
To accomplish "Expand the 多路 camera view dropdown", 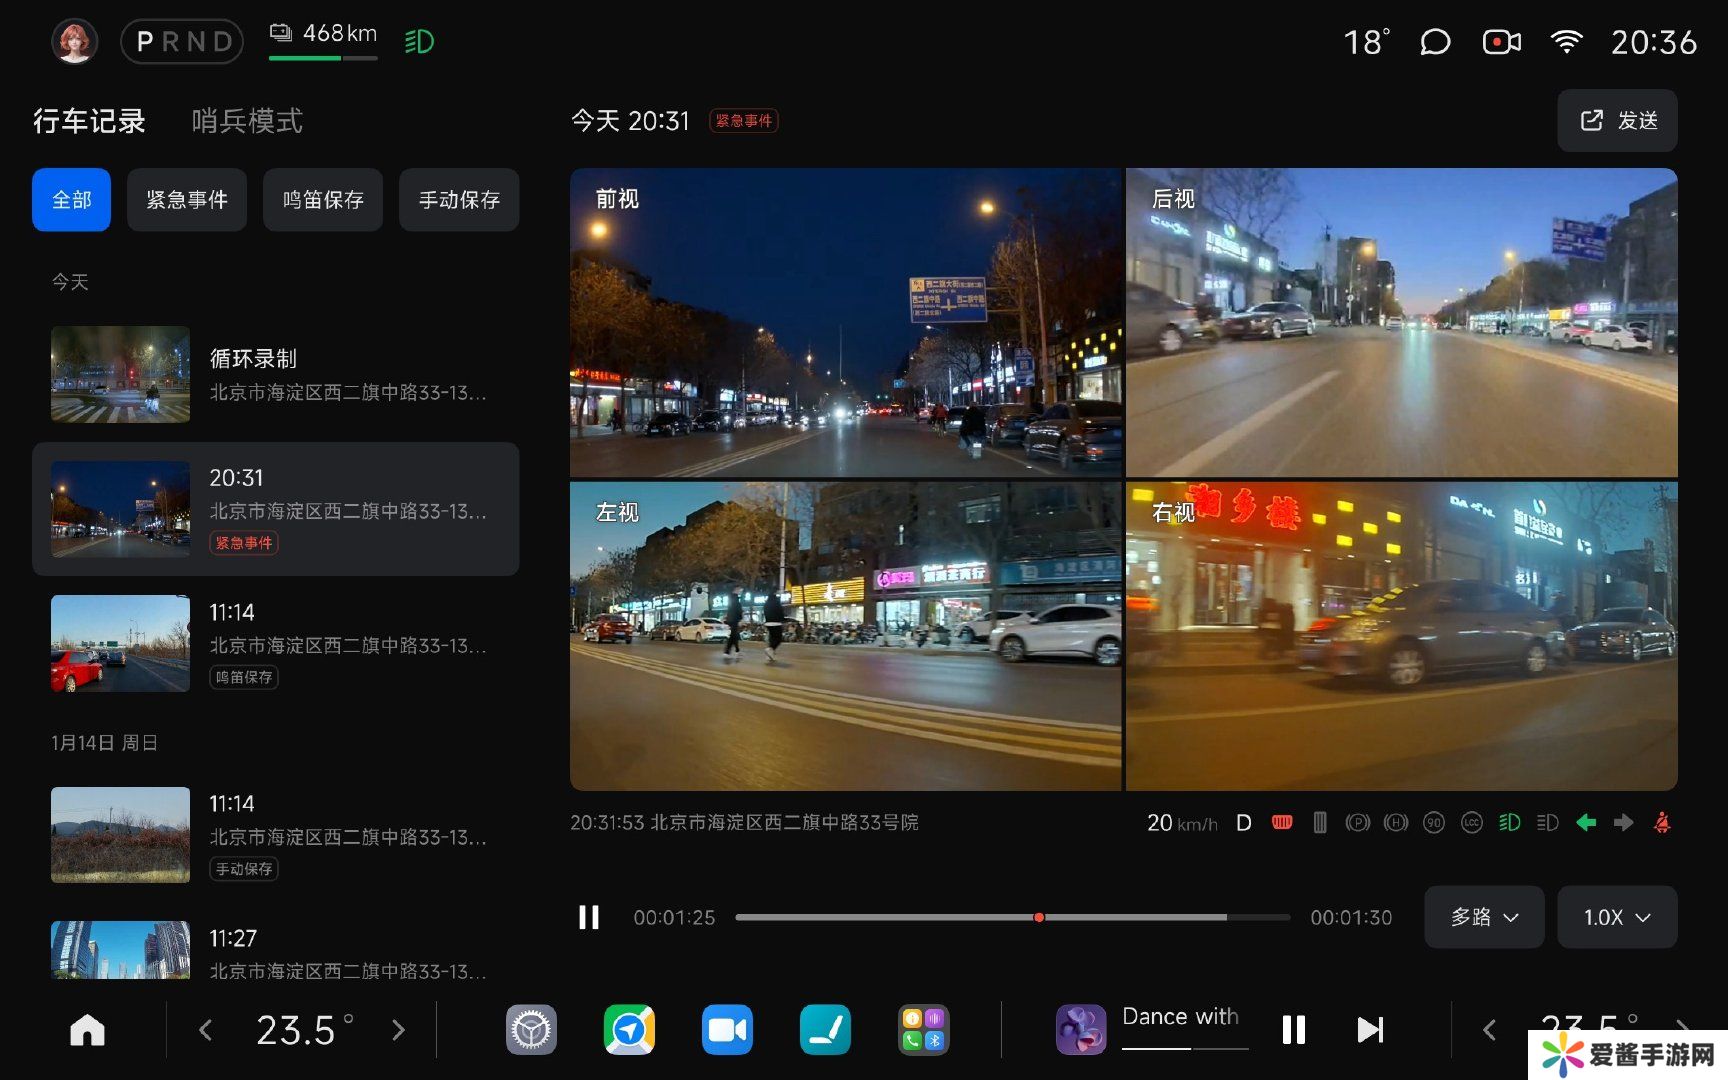I will (1484, 917).
